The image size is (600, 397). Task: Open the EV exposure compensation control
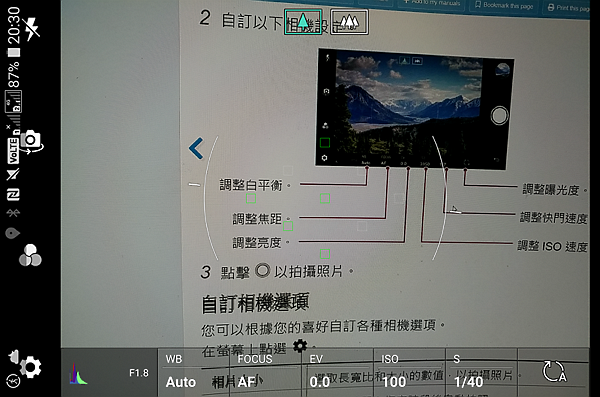(337, 372)
